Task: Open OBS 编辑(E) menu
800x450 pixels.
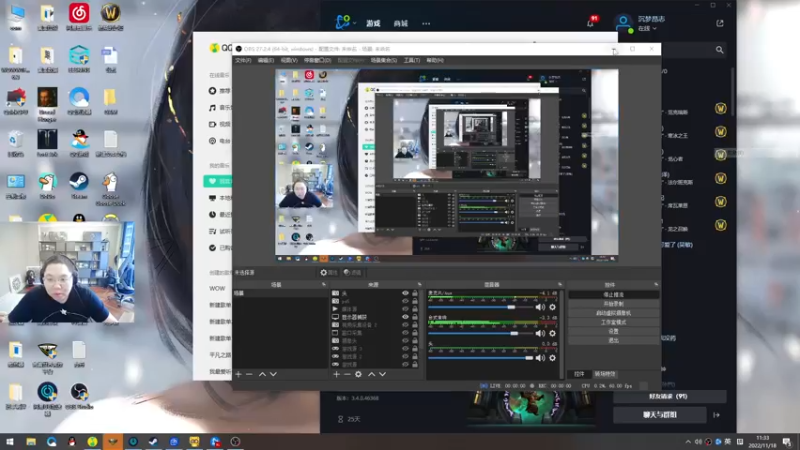Action: click(x=265, y=60)
